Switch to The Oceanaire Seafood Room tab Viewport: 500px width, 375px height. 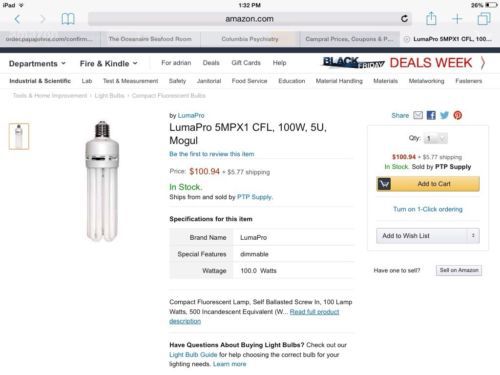(150, 39)
